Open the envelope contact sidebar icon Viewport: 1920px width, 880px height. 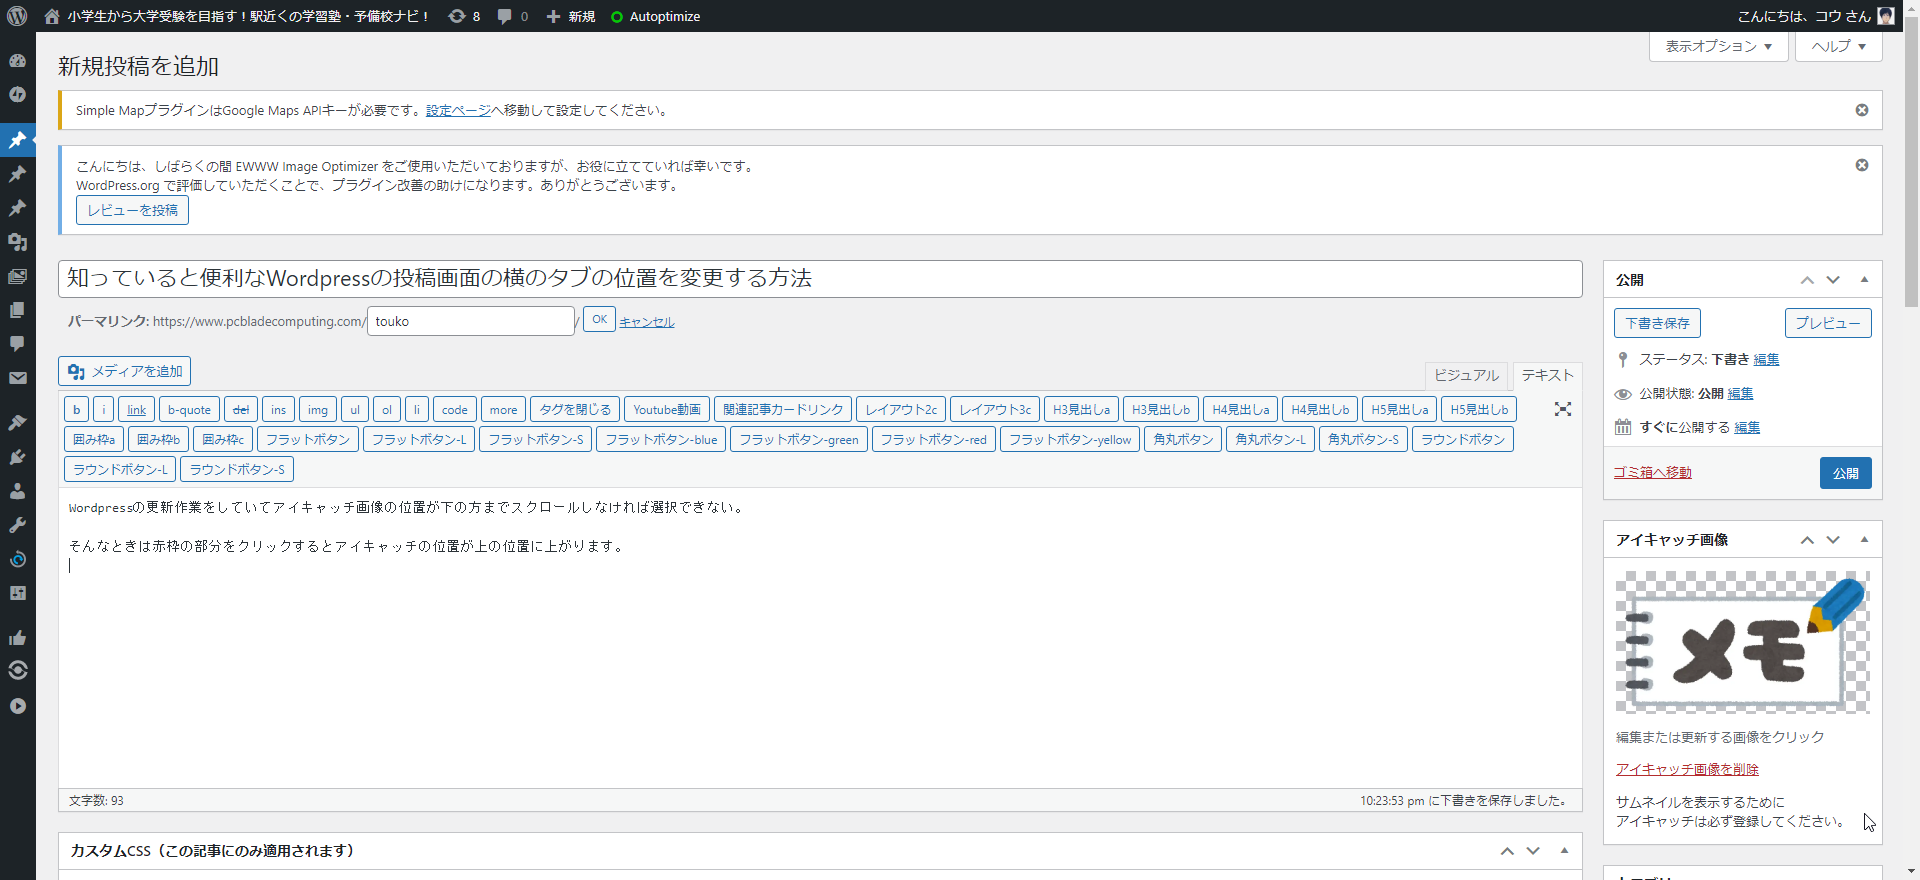pyautogui.click(x=17, y=378)
